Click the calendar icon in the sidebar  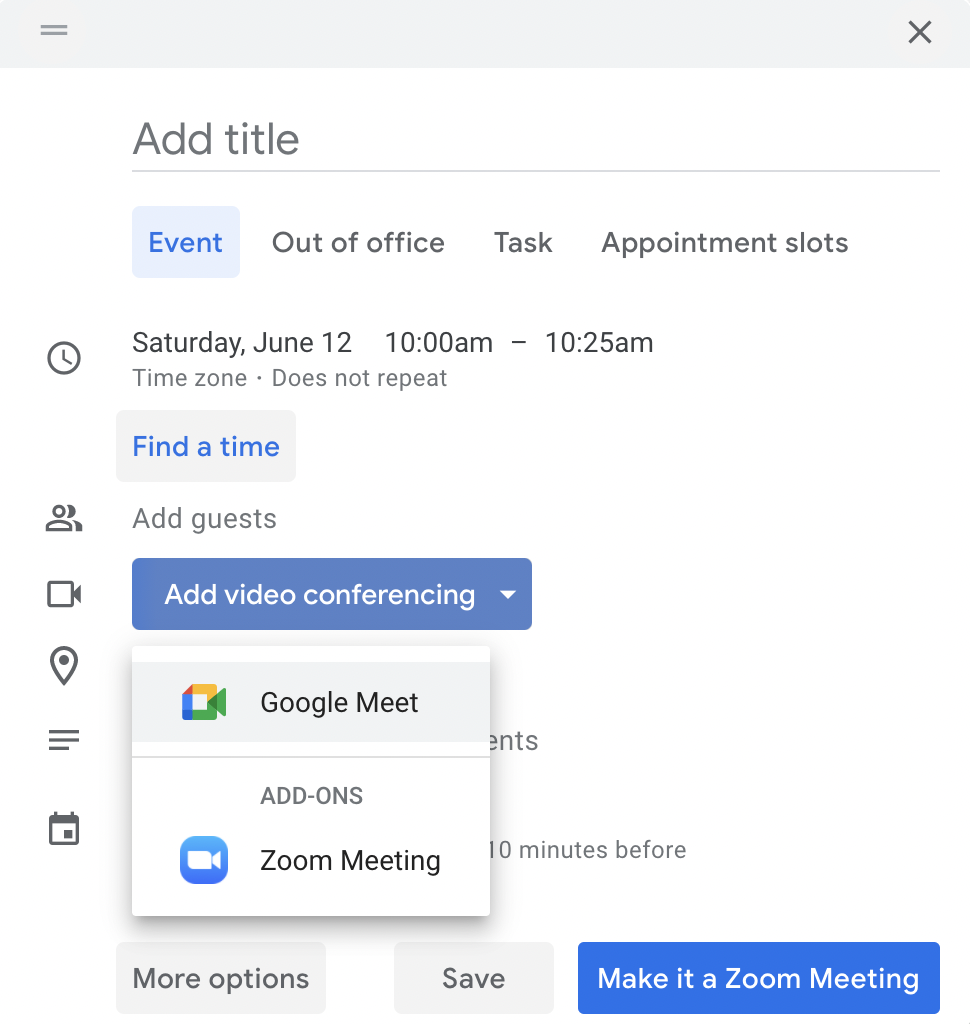[x=63, y=828]
